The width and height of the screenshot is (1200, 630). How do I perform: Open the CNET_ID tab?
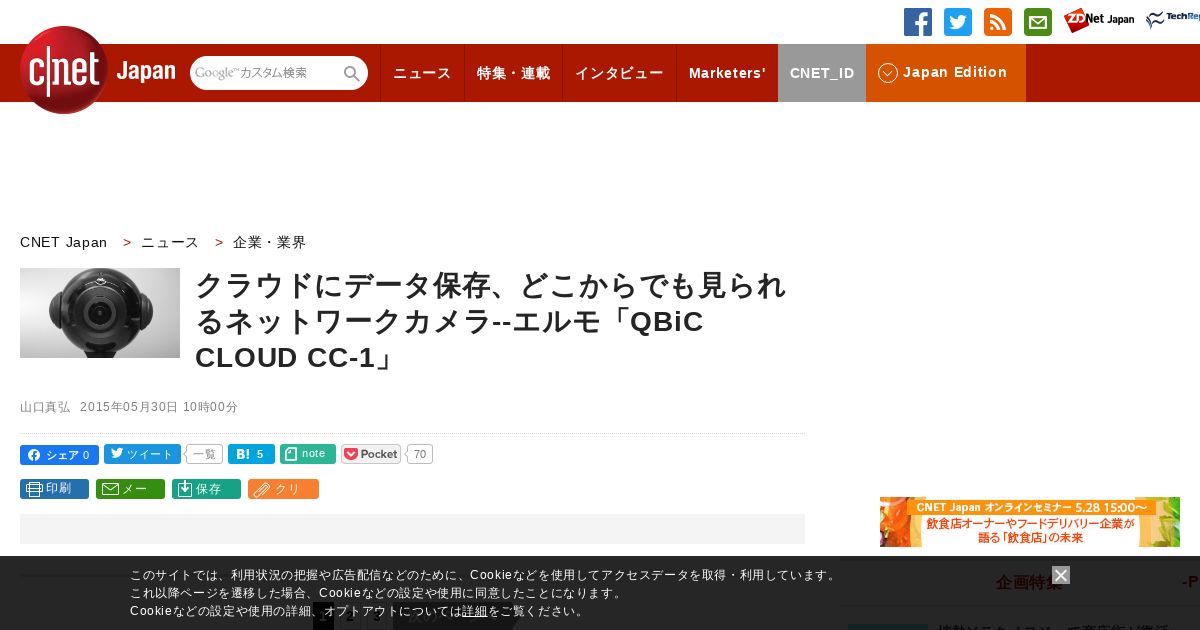822,73
